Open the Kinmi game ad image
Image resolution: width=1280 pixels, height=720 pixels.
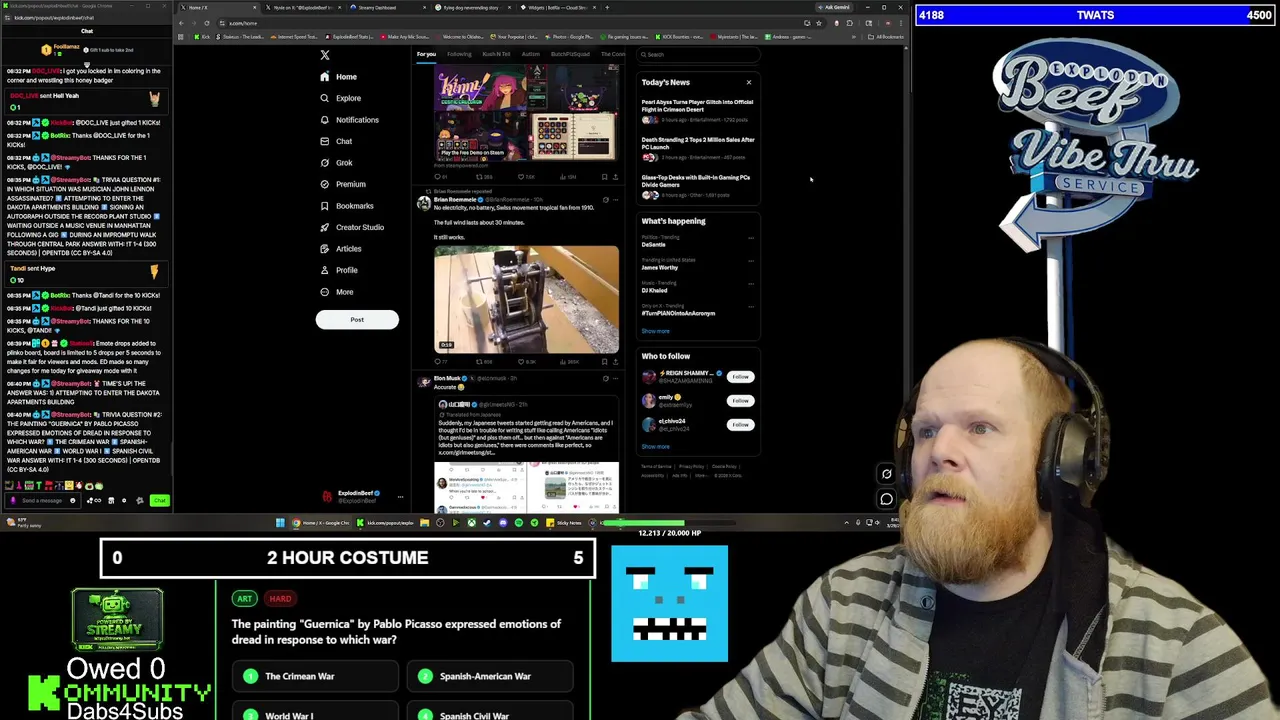pos(526,112)
